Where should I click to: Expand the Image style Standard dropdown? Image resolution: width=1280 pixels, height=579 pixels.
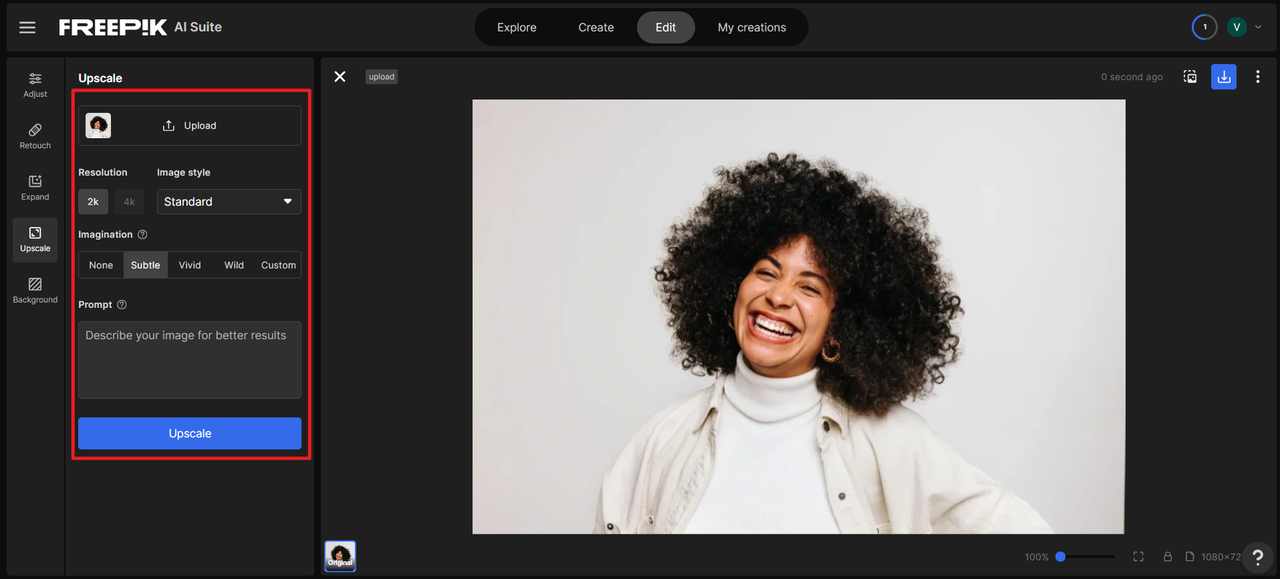[228, 202]
